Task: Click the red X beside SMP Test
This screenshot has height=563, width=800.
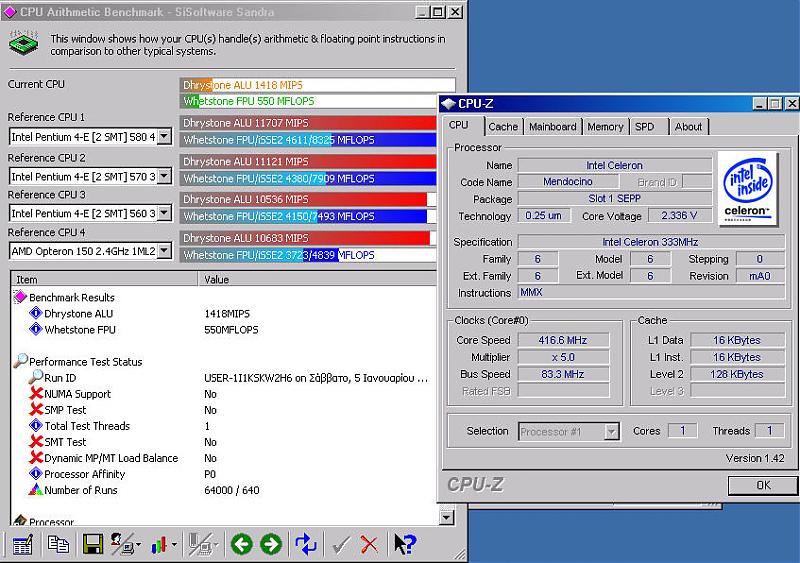Action: pyautogui.click(x=36, y=409)
